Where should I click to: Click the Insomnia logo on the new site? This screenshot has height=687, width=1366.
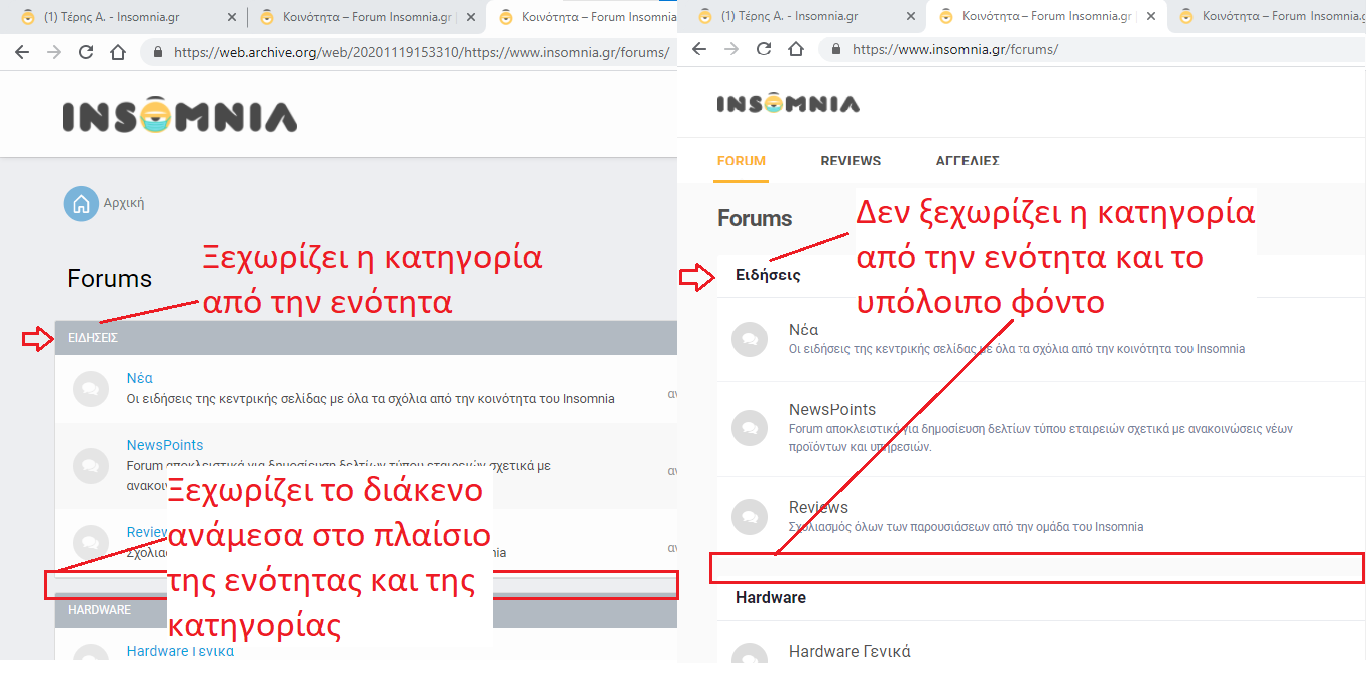pos(788,103)
